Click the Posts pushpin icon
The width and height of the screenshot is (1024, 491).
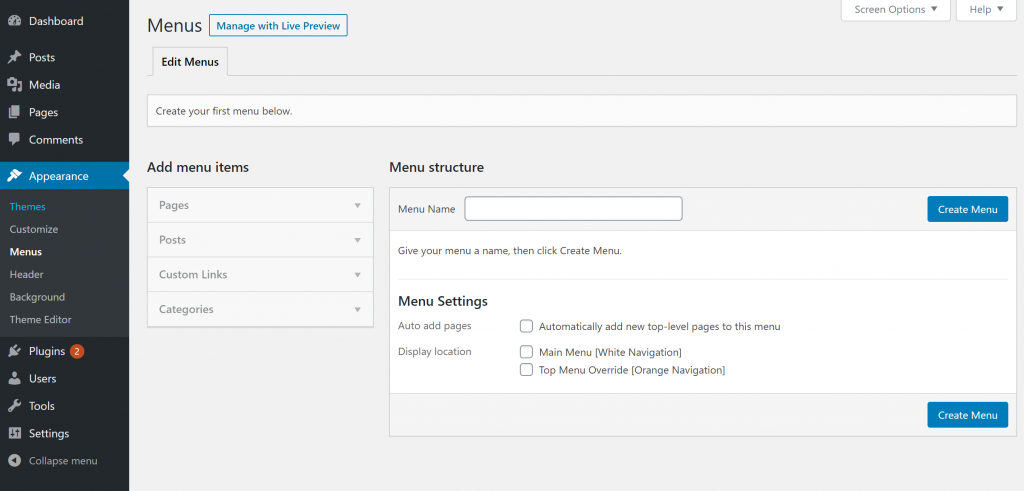(14, 57)
